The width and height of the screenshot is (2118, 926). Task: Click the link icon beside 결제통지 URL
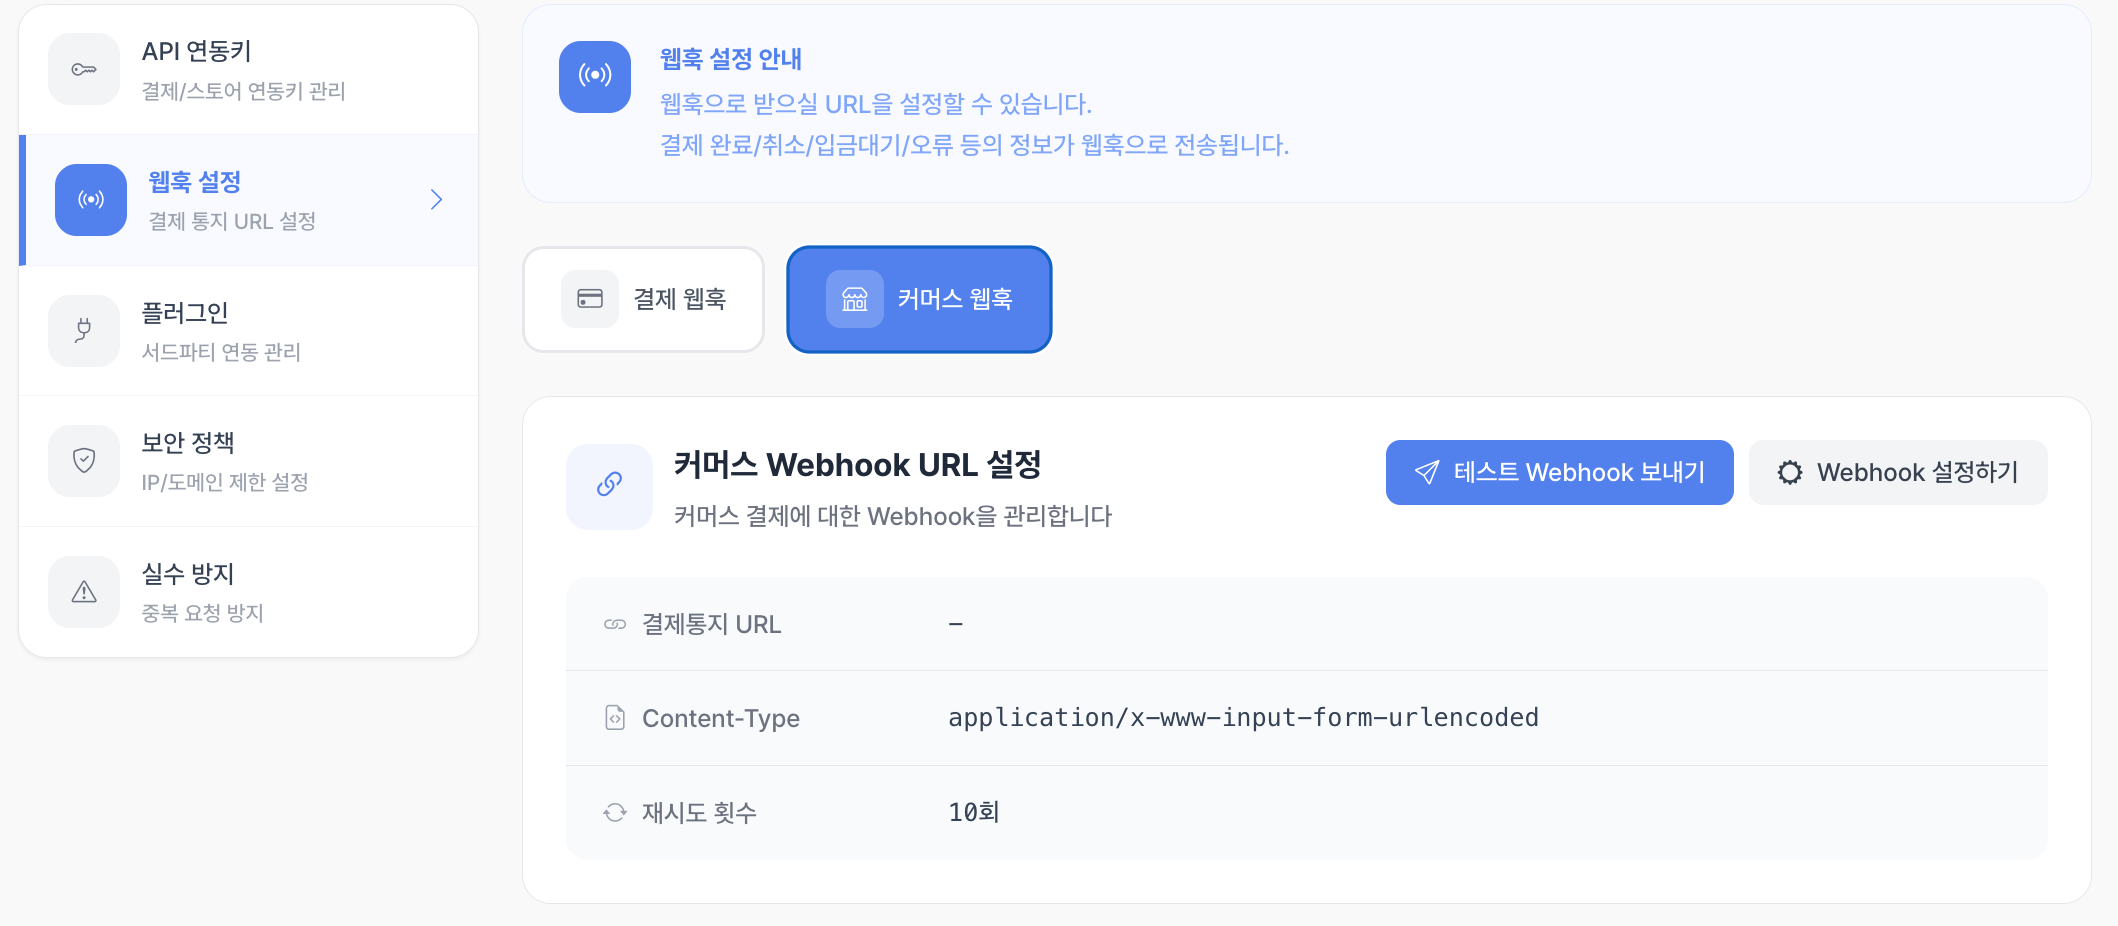614,623
